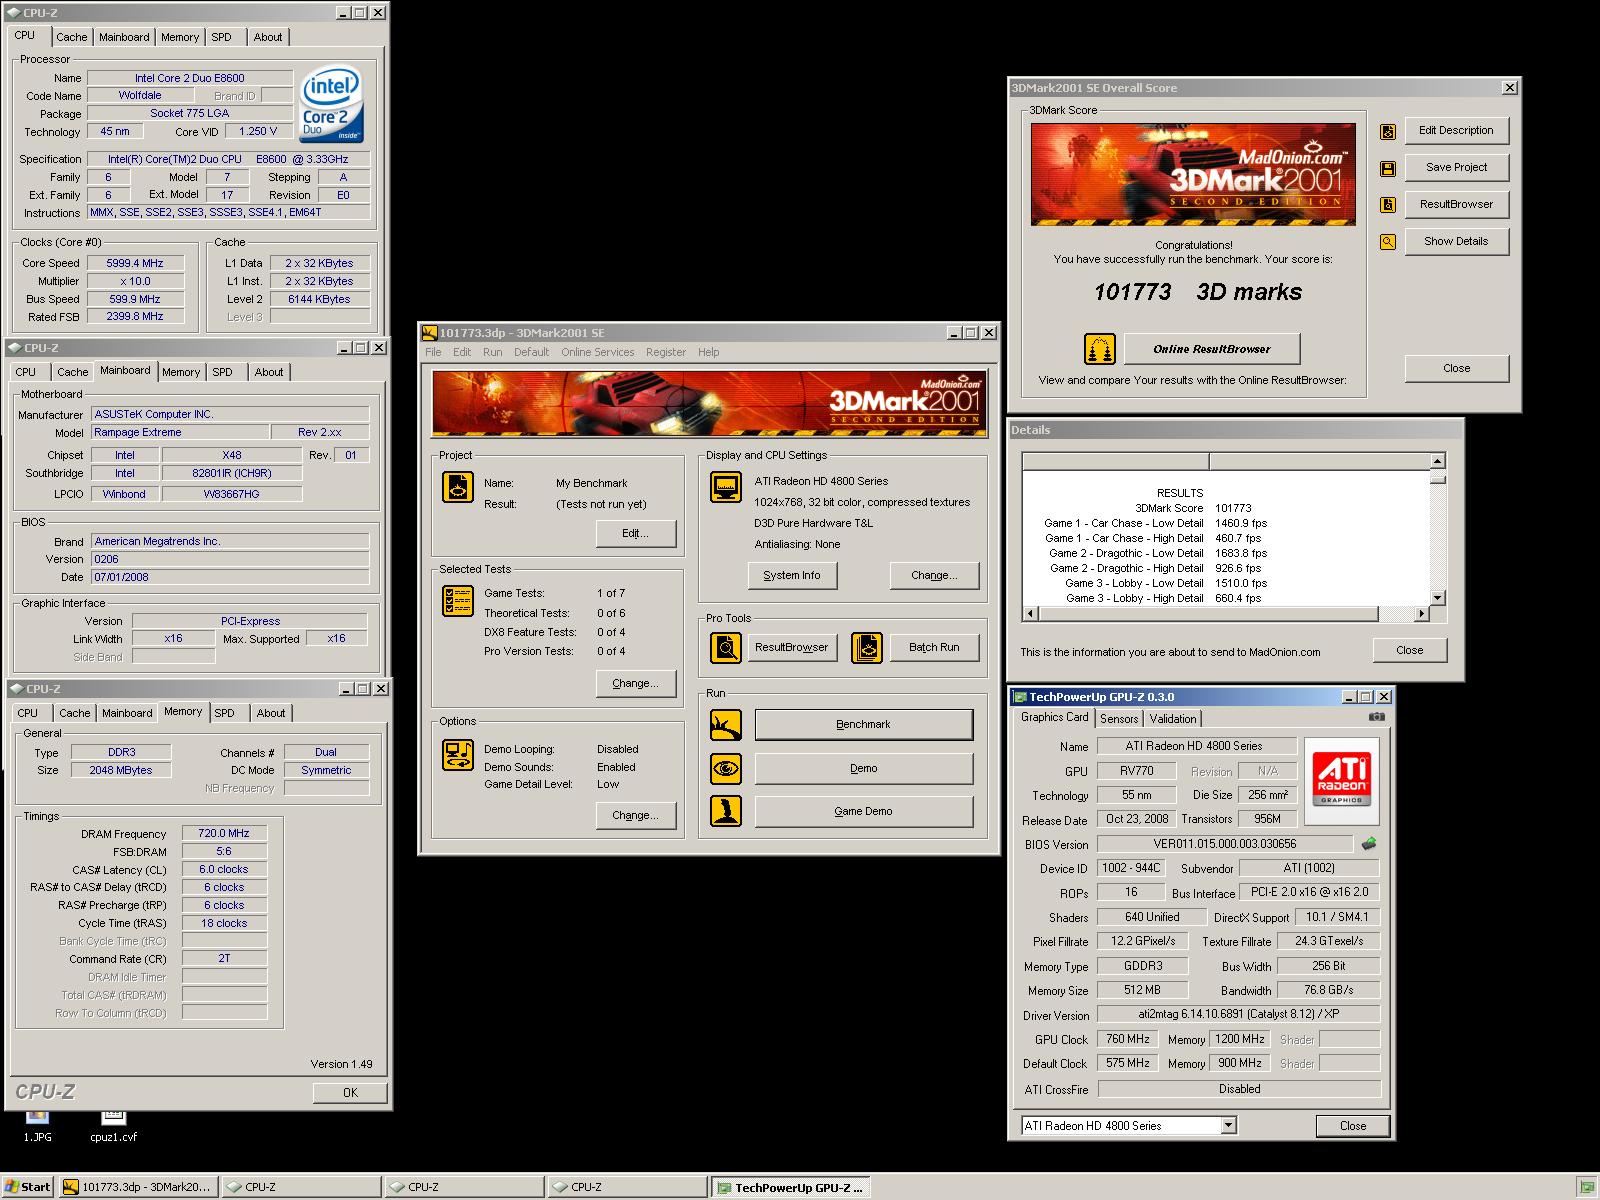The width and height of the screenshot is (1600, 1200).
Task: Open the Run menu in 3DMark2001
Action: 492,352
